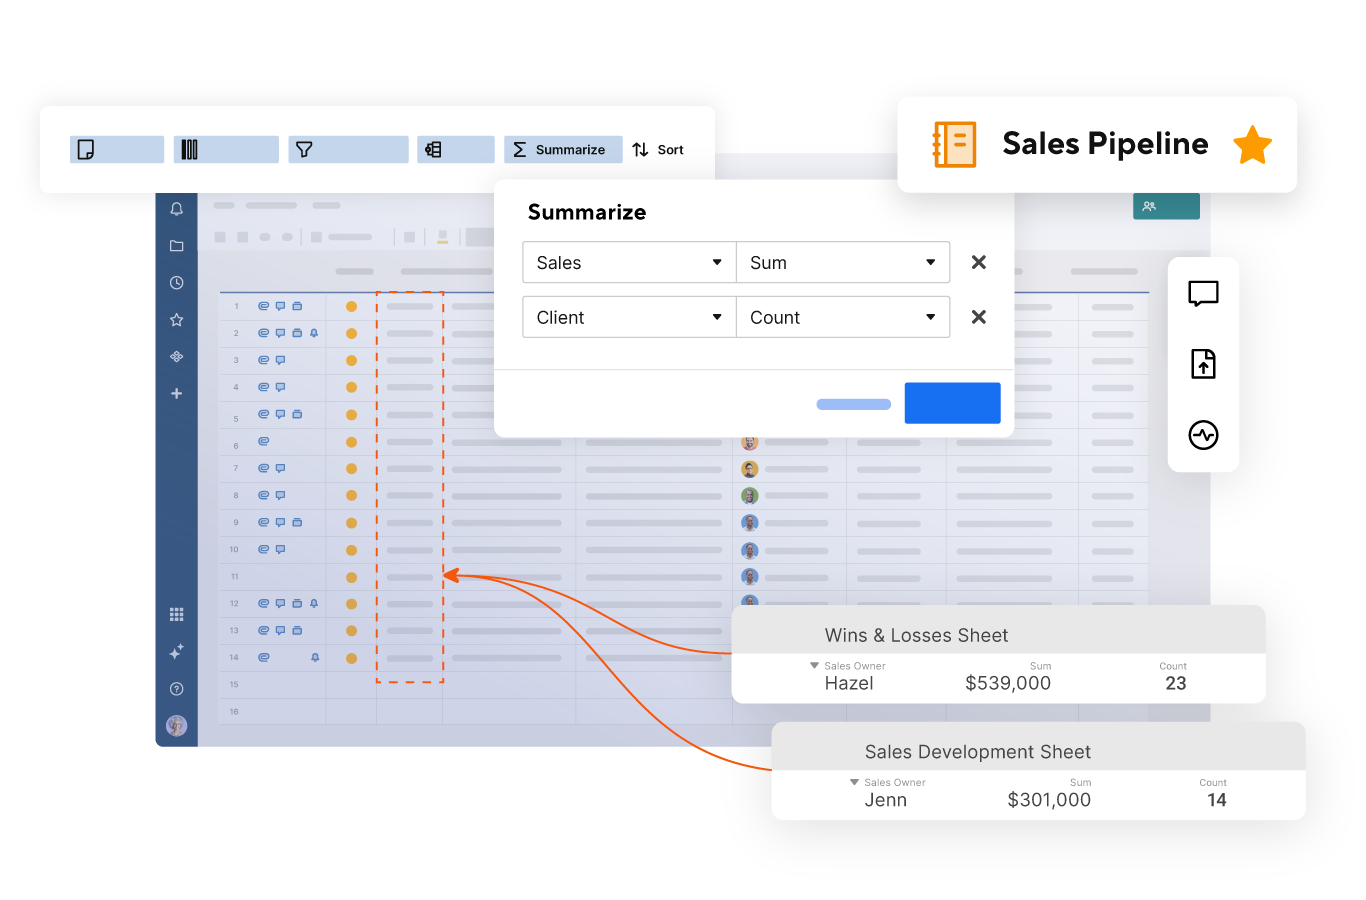Click the orange status dot on row 11
1366x900 pixels.
[351, 577]
